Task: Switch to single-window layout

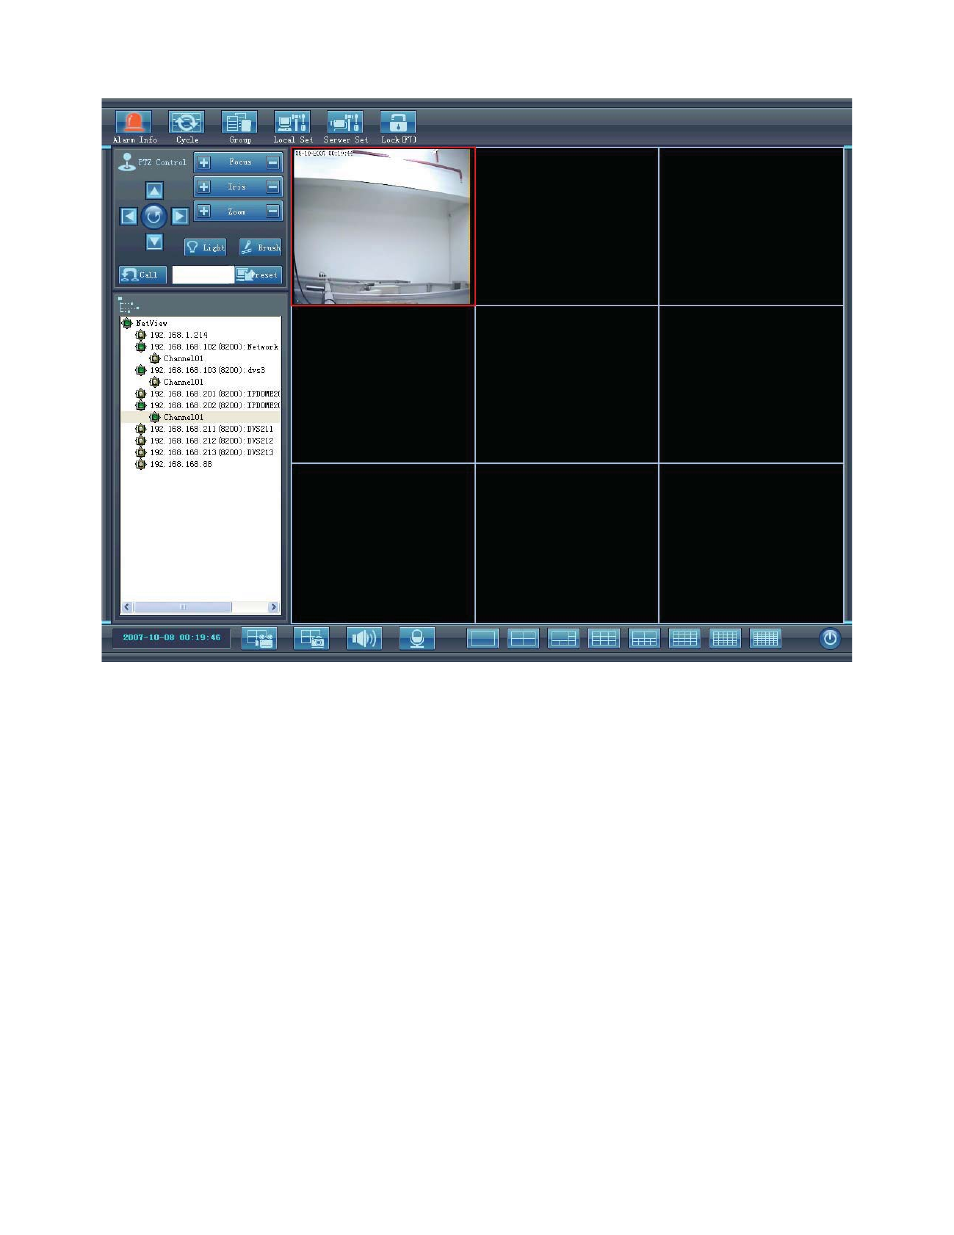Action: point(483,638)
